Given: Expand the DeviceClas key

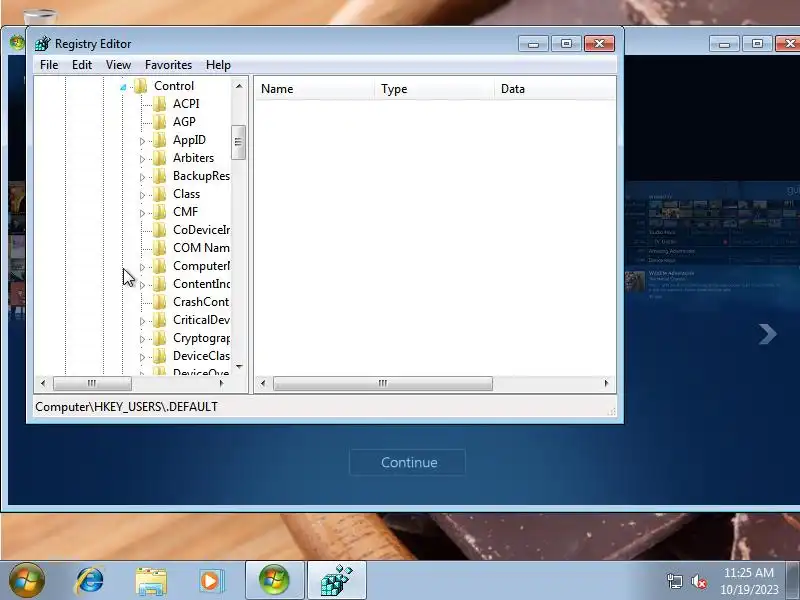Looking at the screenshot, I should coord(142,357).
